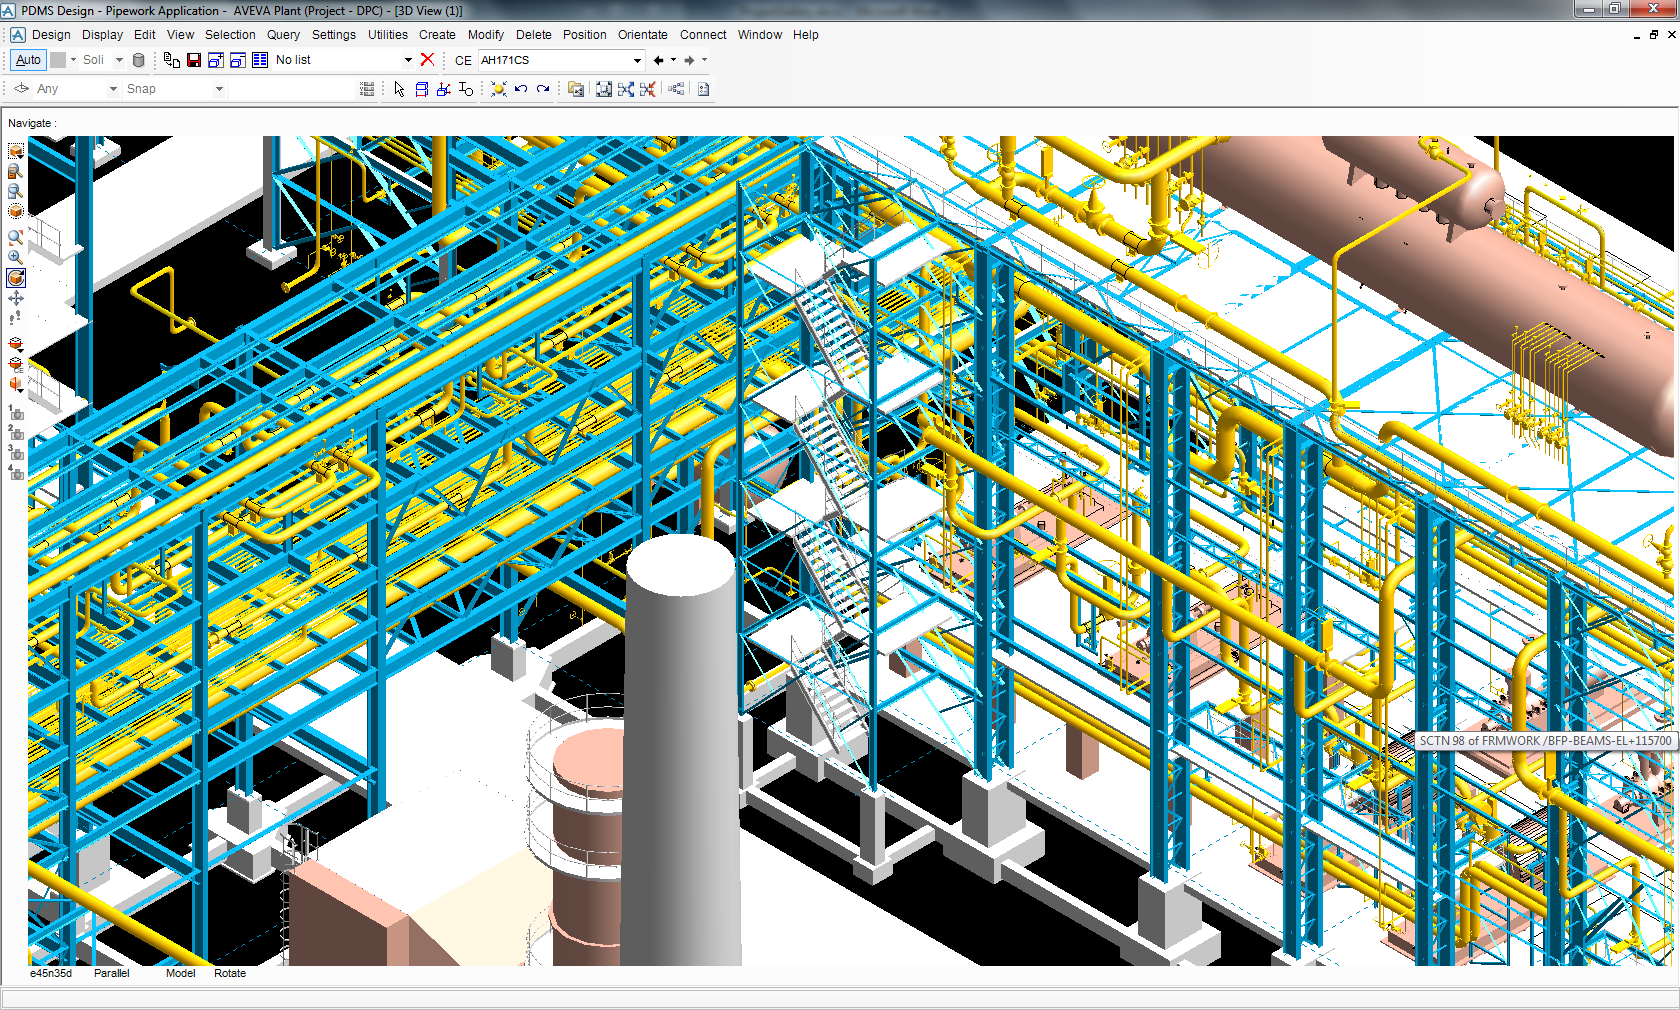Image resolution: width=1680 pixels, height=1010 pixels.
Task: Click the crossed arrows red X icon
Action: click(x=648, y=89)
